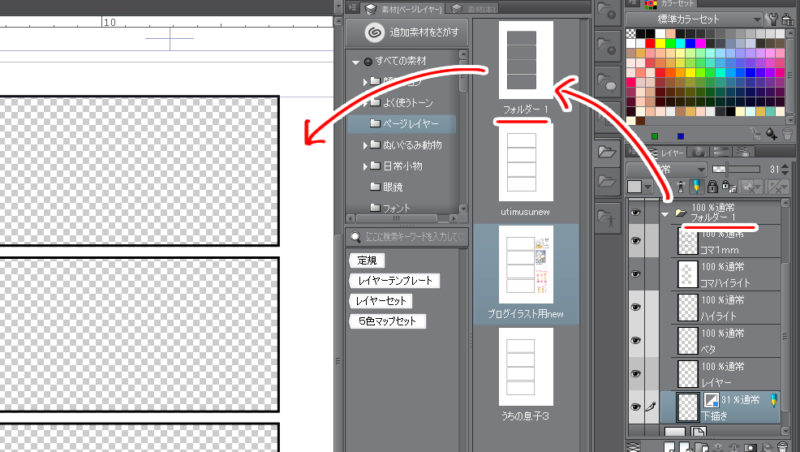The height and width of the screenshot is (452, 800).
Task: Select the 眼鏡 folder
Action: click(x=387, y=187)
